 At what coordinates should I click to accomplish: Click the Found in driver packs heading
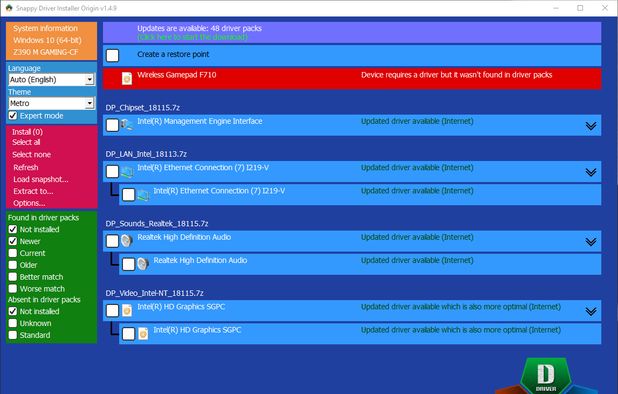tap(43, 217)
